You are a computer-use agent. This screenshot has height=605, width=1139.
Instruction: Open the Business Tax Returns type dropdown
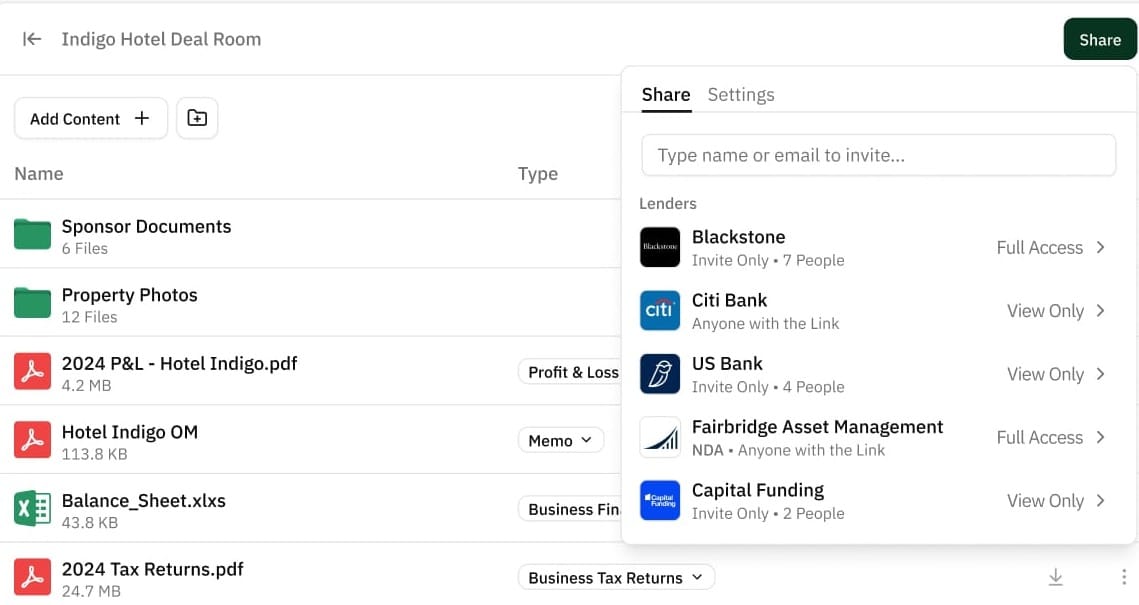pos(616,577)
